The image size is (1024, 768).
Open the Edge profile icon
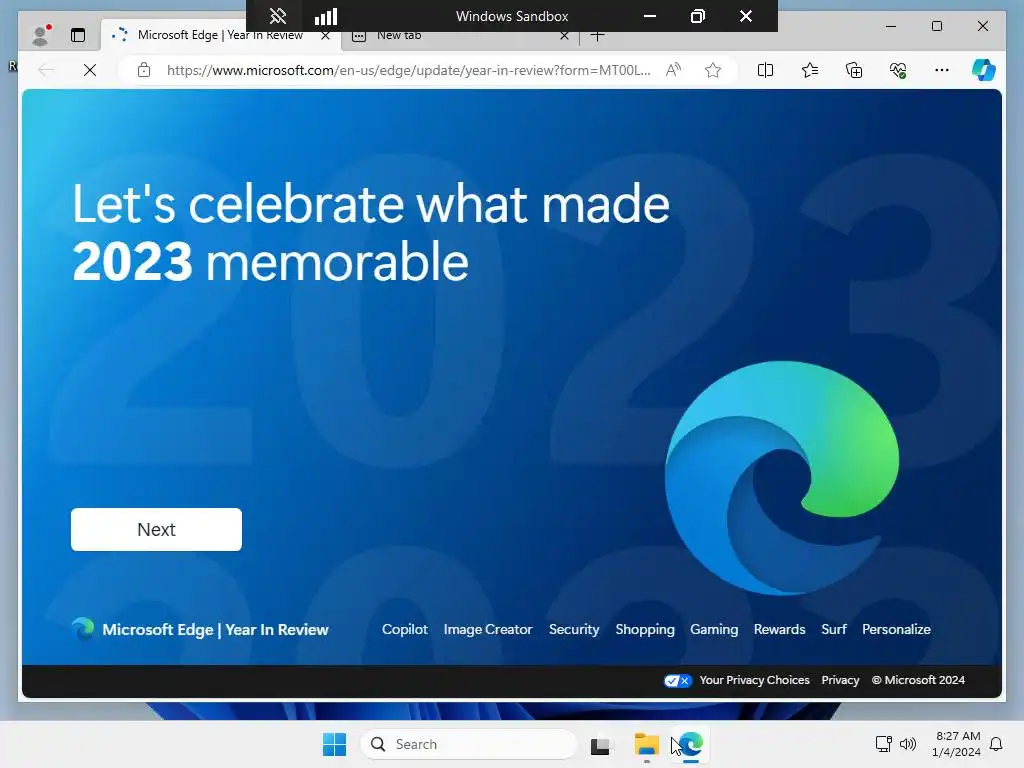point(41,35)
